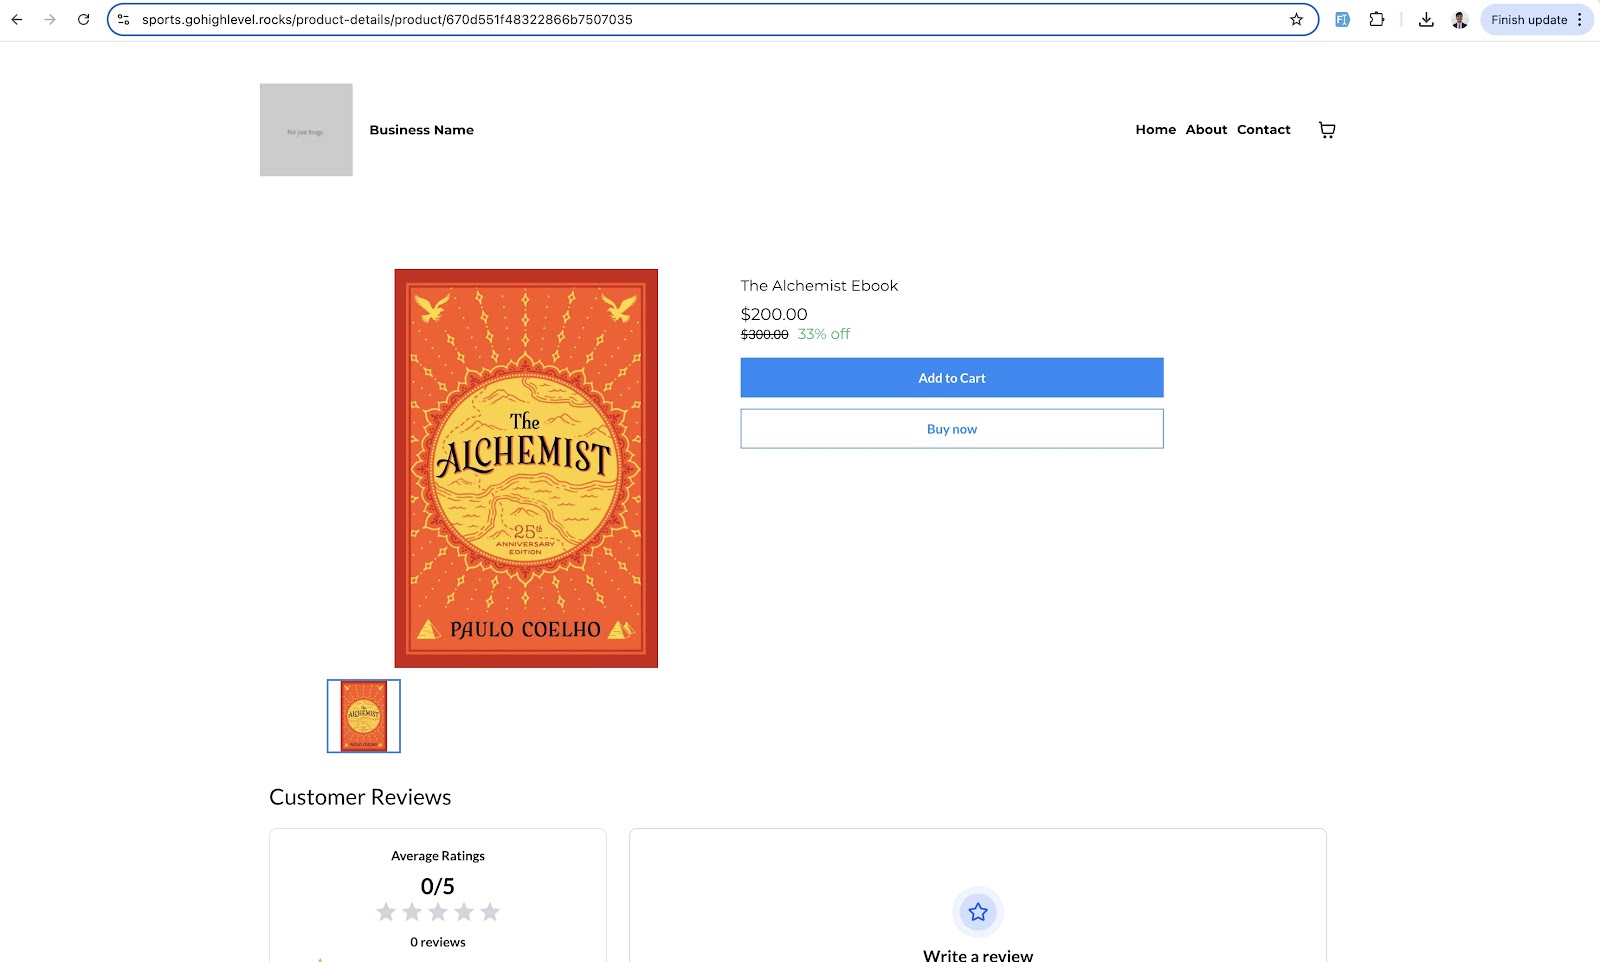
Task: Click the browser forward arrow
Action: [50, 19]
